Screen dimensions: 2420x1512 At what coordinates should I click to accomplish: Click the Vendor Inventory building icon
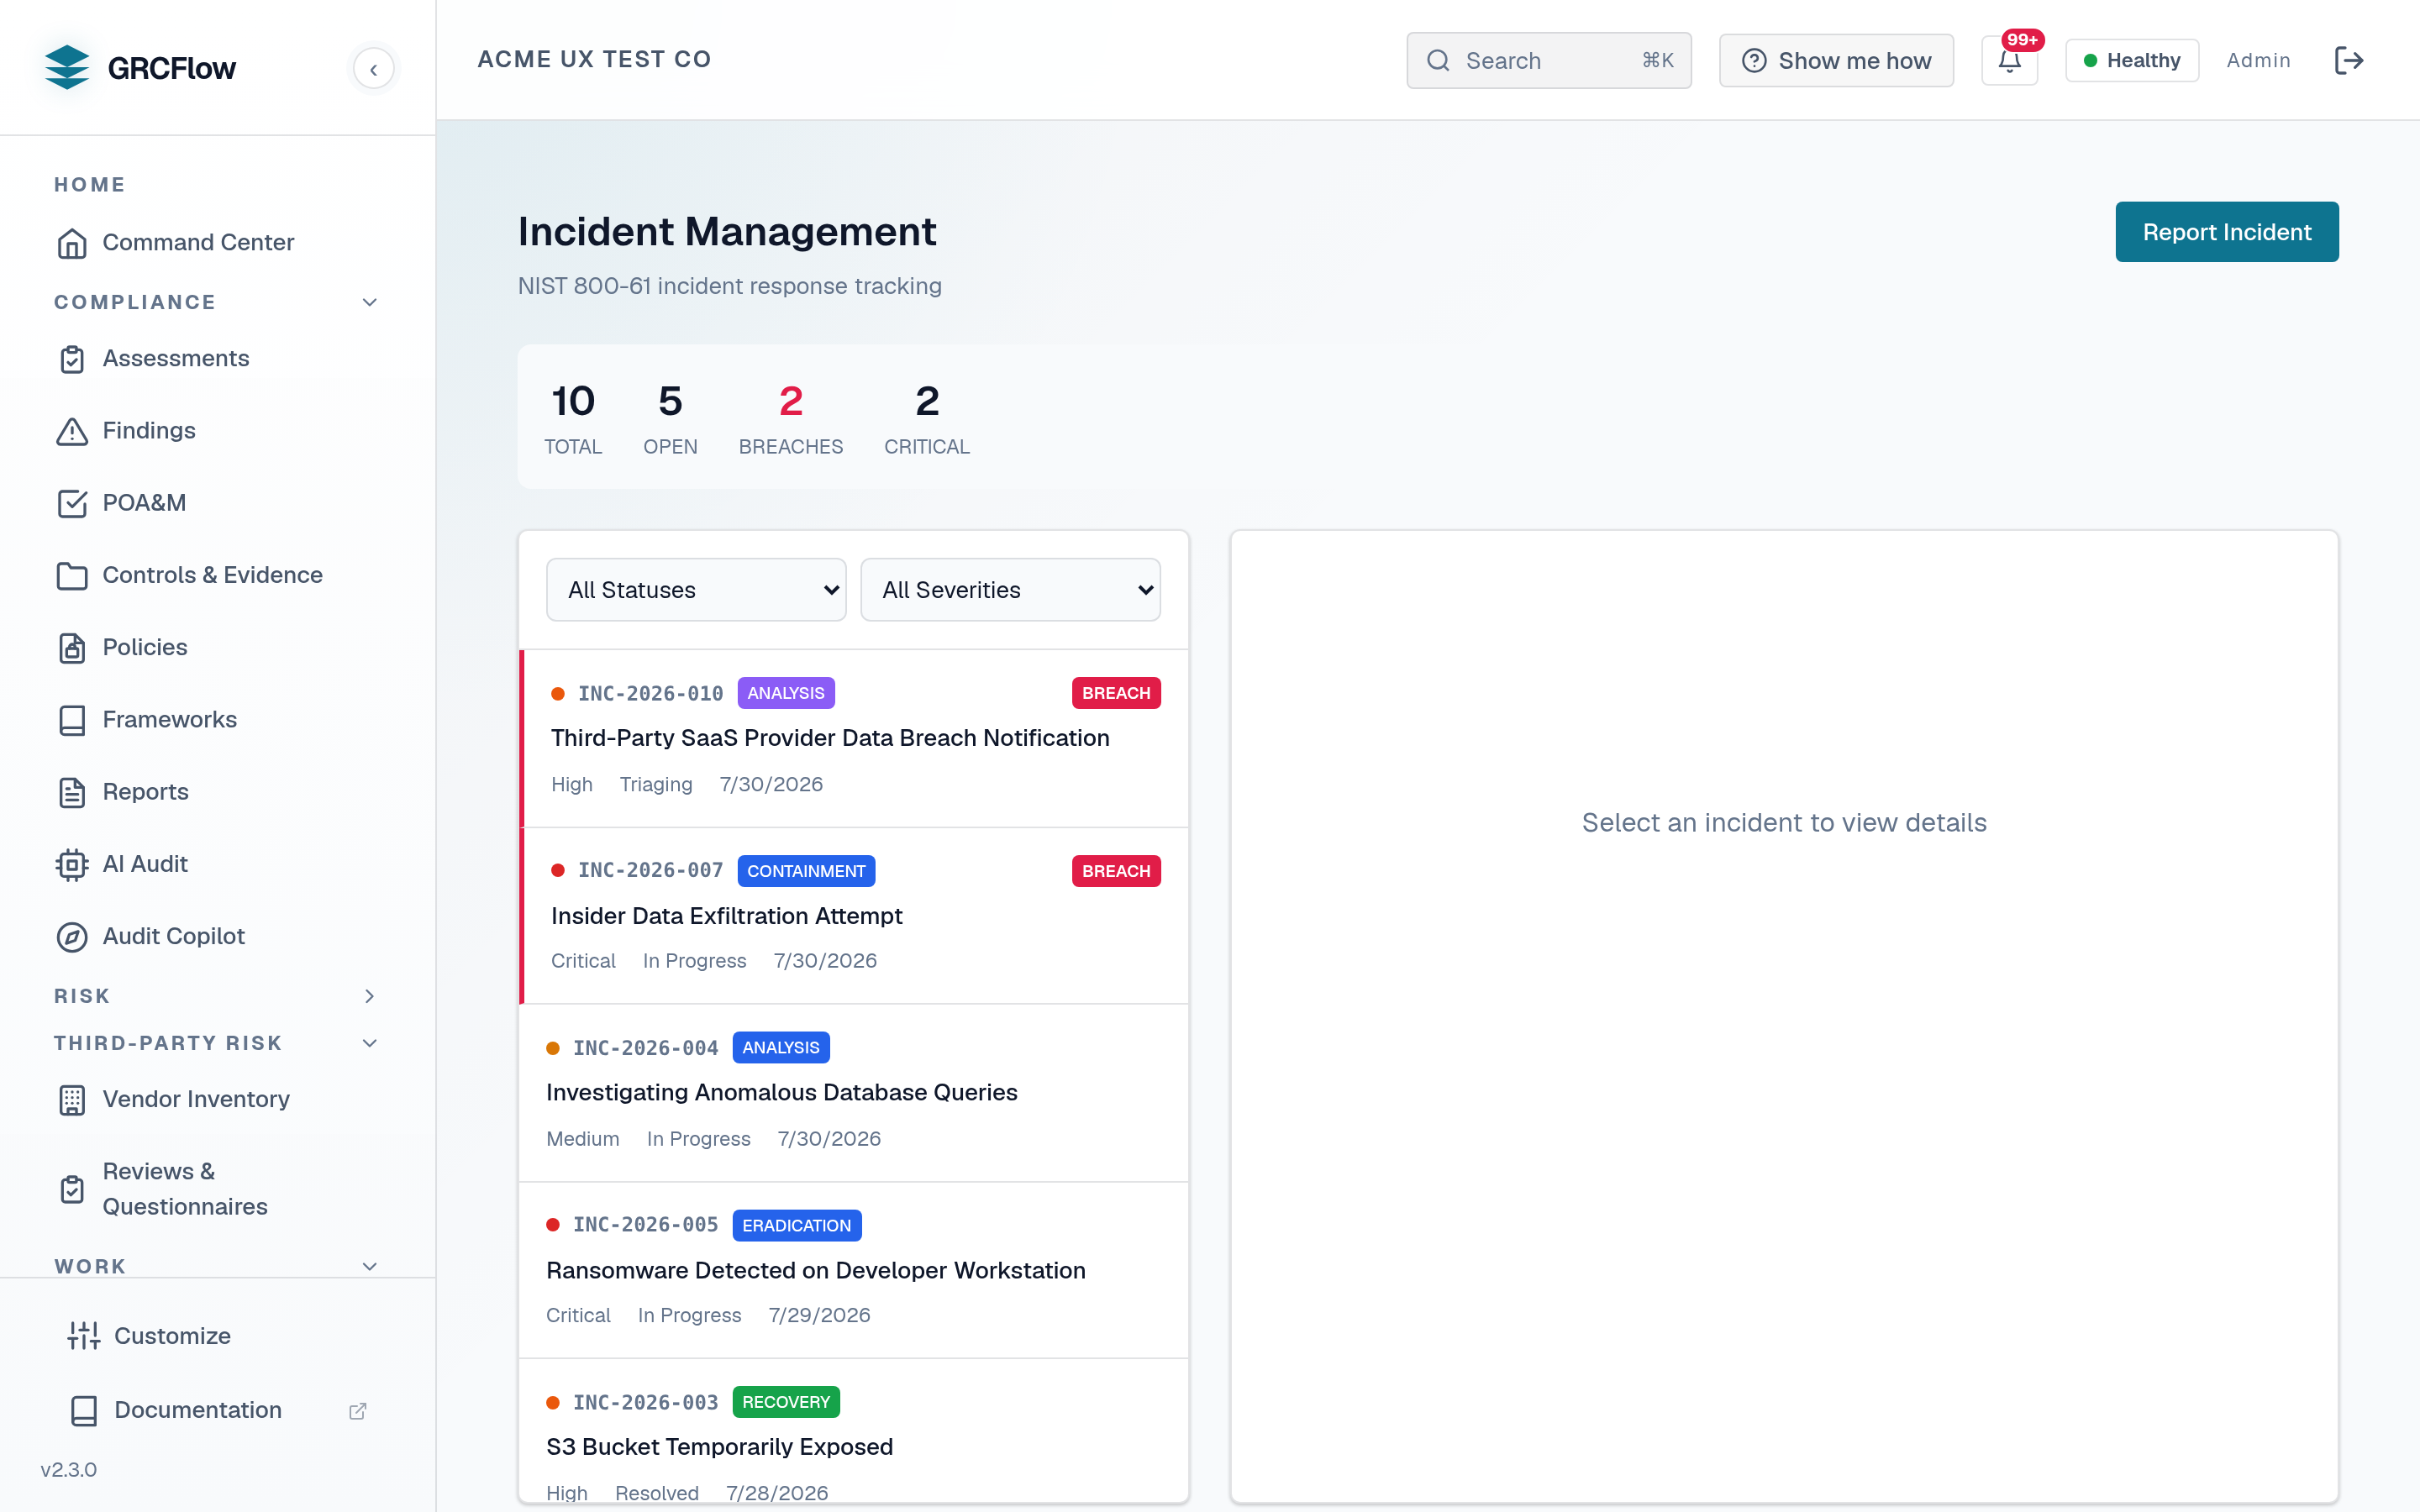[72, 1100]
